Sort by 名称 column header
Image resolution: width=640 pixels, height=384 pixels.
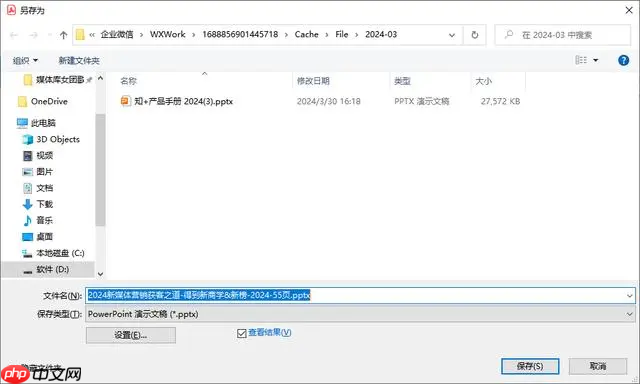coord(128,81)
